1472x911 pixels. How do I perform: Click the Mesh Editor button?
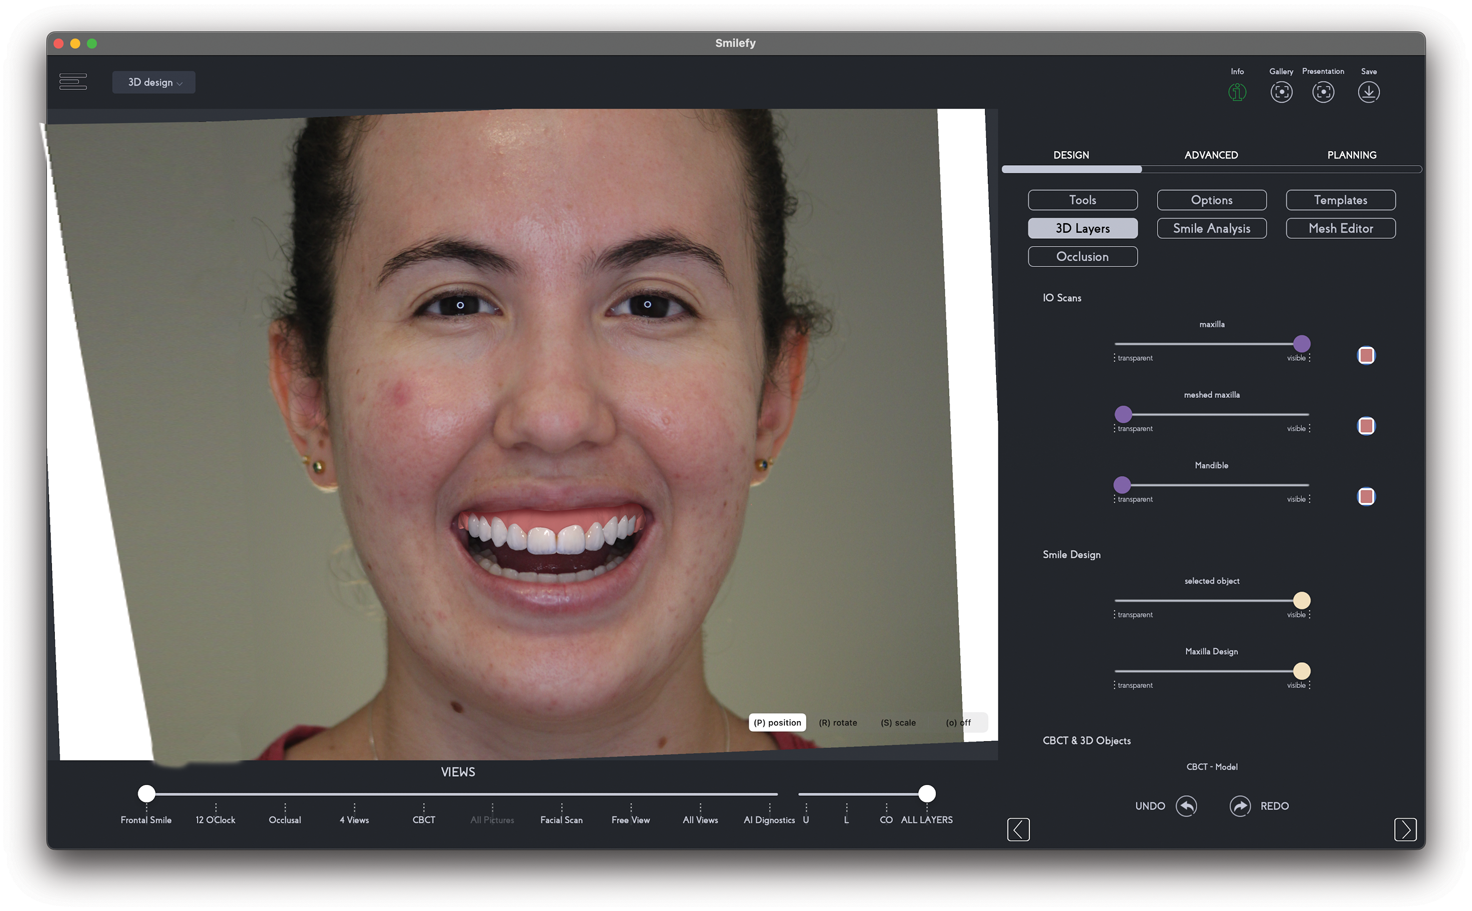tap(1340, 228)
